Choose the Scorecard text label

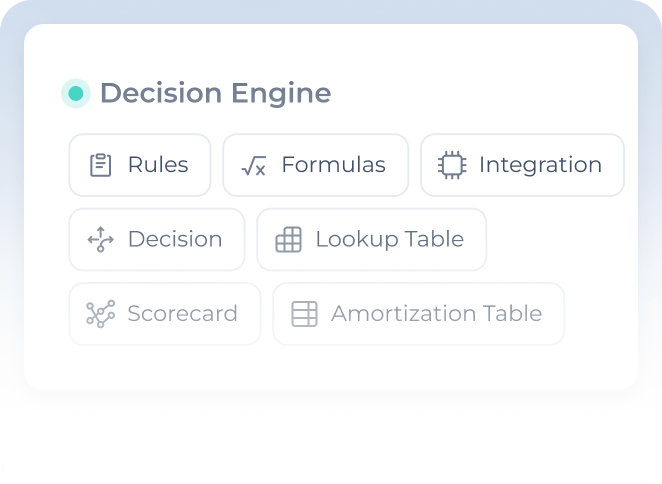(x=182, y=314)
